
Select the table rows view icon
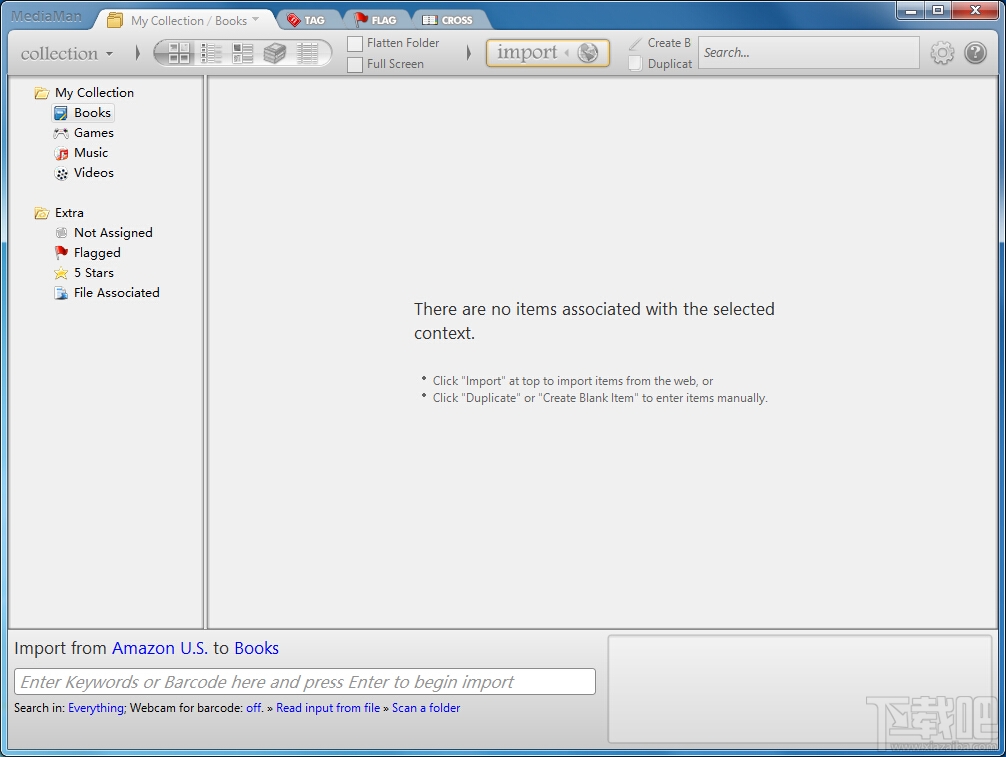(x=307, y=53)
